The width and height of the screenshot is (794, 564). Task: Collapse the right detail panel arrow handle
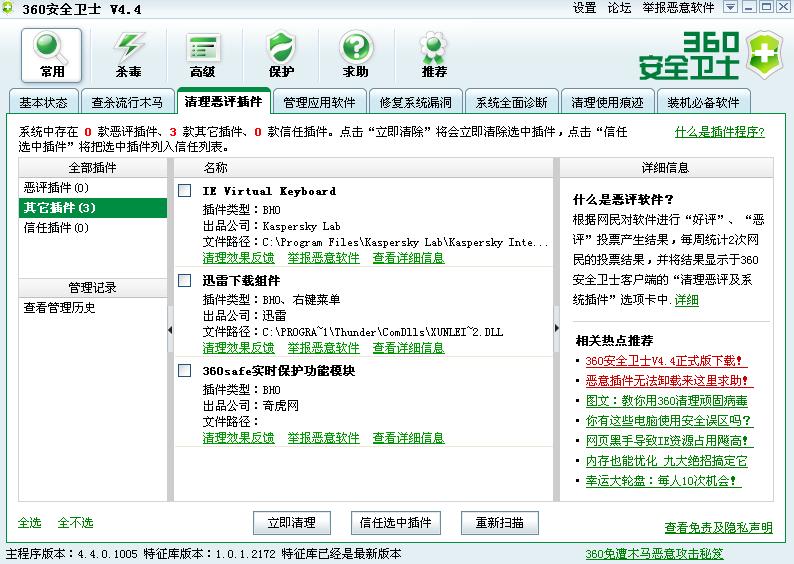557,328
